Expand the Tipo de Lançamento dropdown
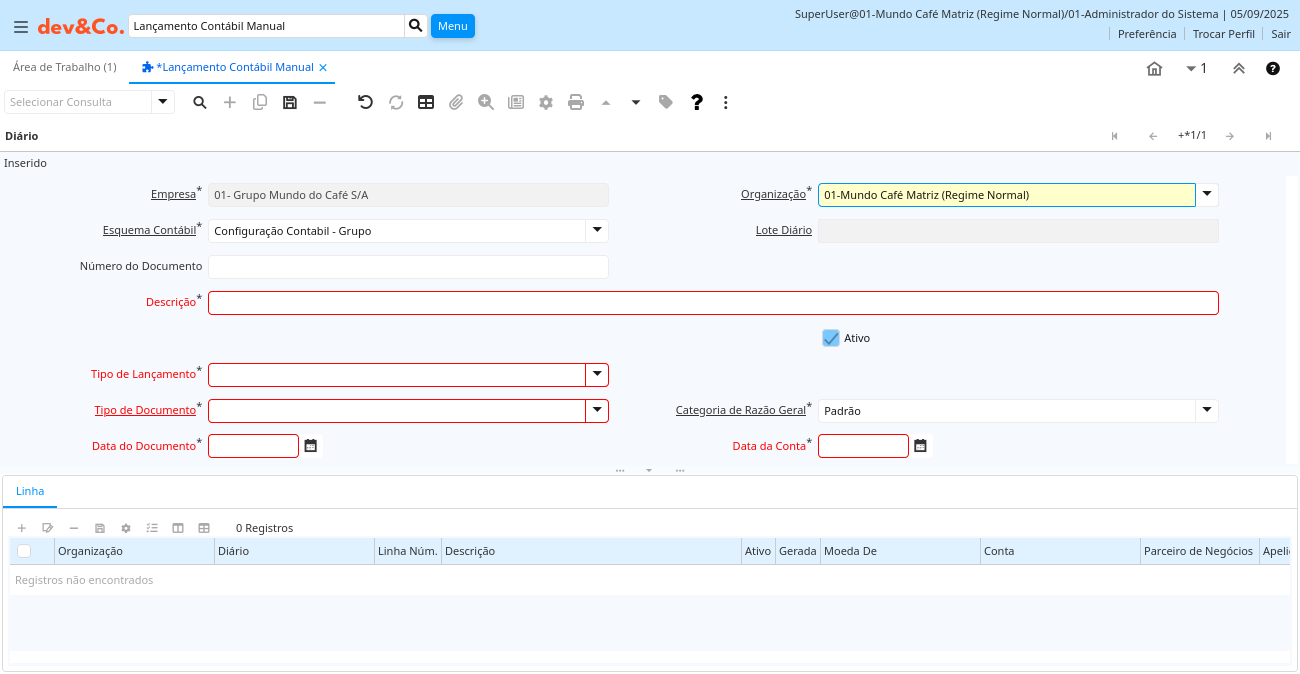This screenshot has width=1300, height=674. [x=597, y=375]
